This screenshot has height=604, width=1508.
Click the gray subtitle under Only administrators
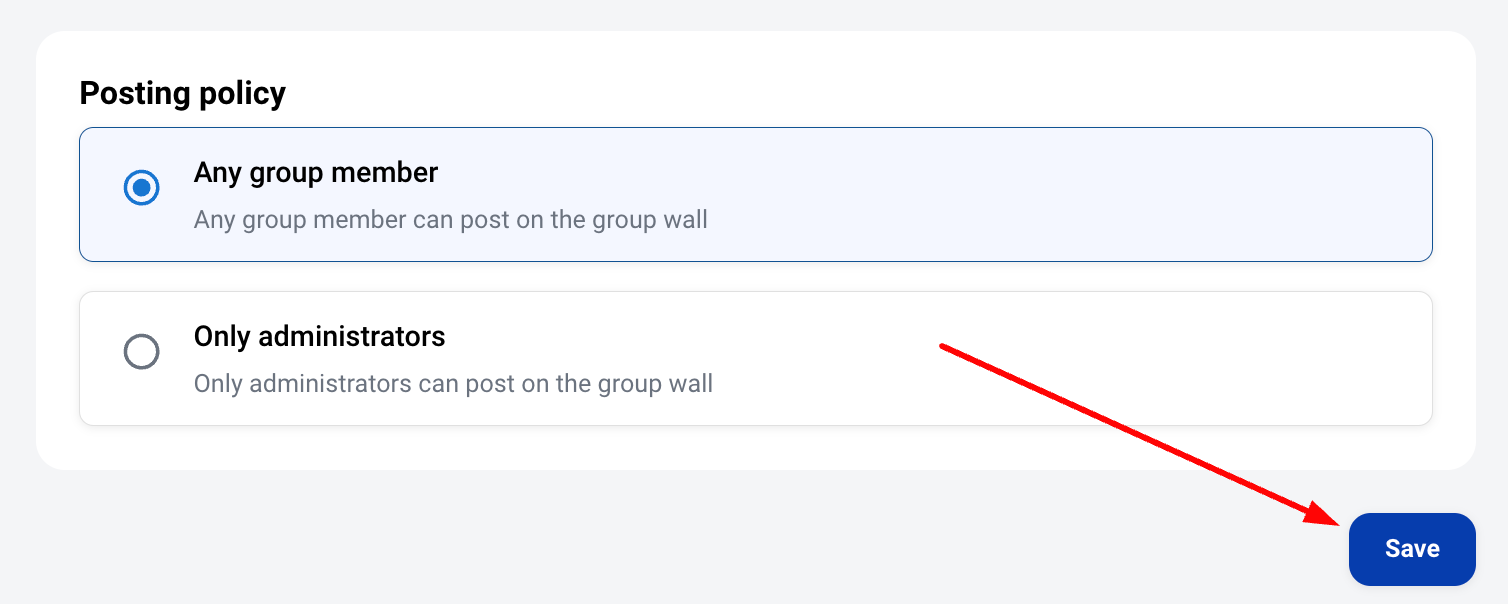click(x=453, y=383)
